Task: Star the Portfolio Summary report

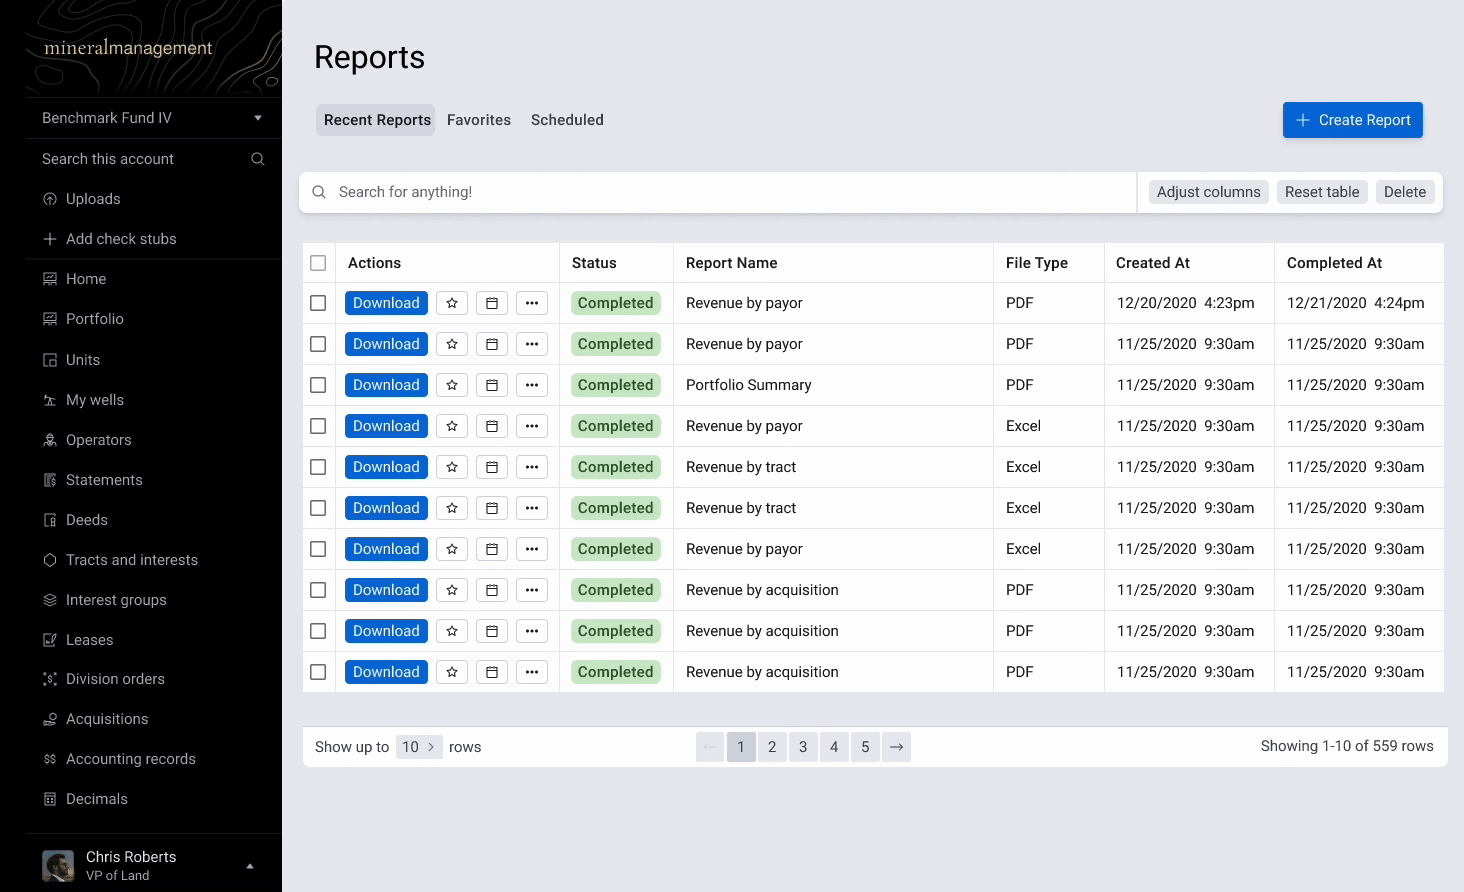Action: [452, 385]
